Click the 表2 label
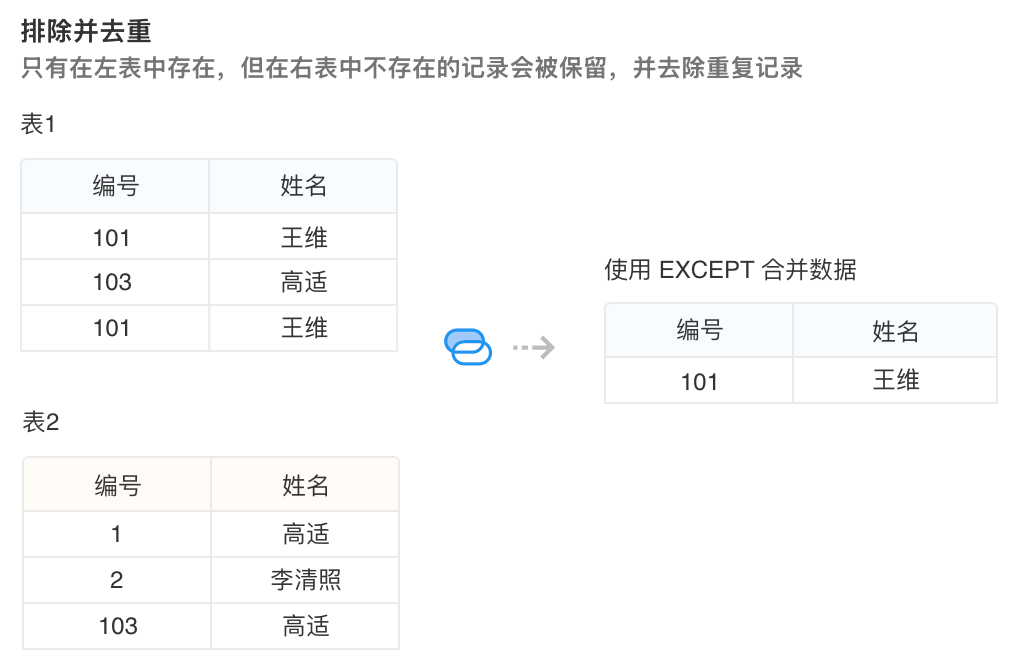The width and height of the screenshot is (1030, 654). (41, 422)
